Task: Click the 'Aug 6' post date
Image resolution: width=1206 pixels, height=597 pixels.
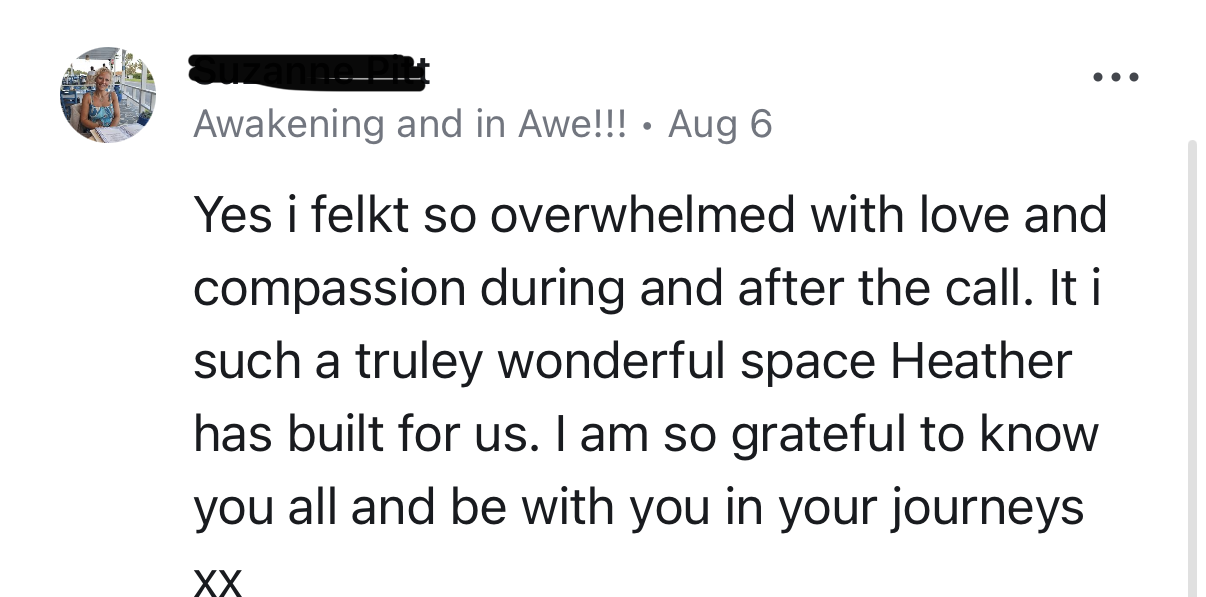Action: click(720, 125)
